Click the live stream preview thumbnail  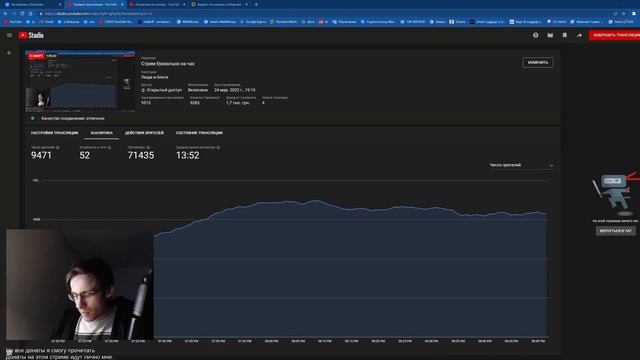coord(80,81)
